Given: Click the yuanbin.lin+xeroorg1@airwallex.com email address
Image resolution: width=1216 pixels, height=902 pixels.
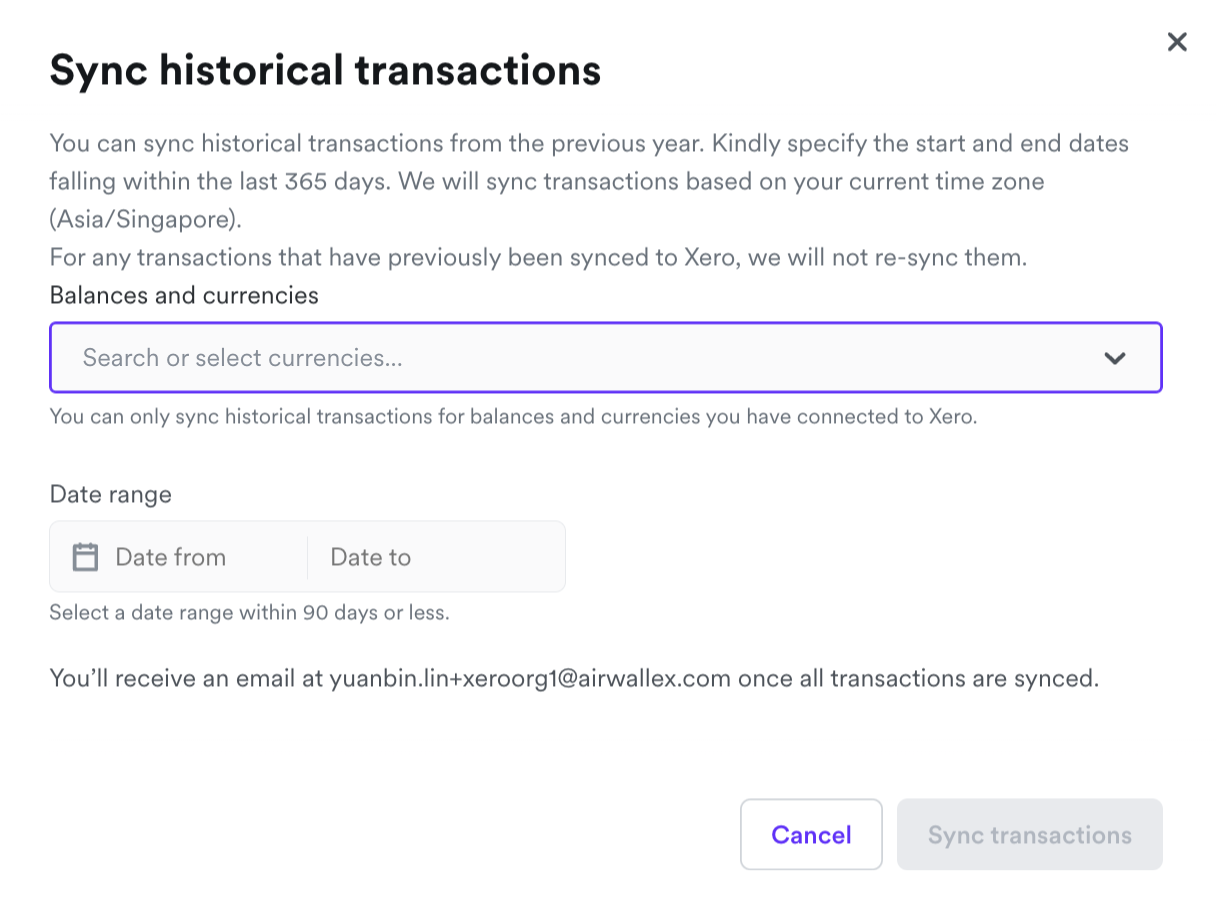Looking at the screenshot, I should click(530, 679).
